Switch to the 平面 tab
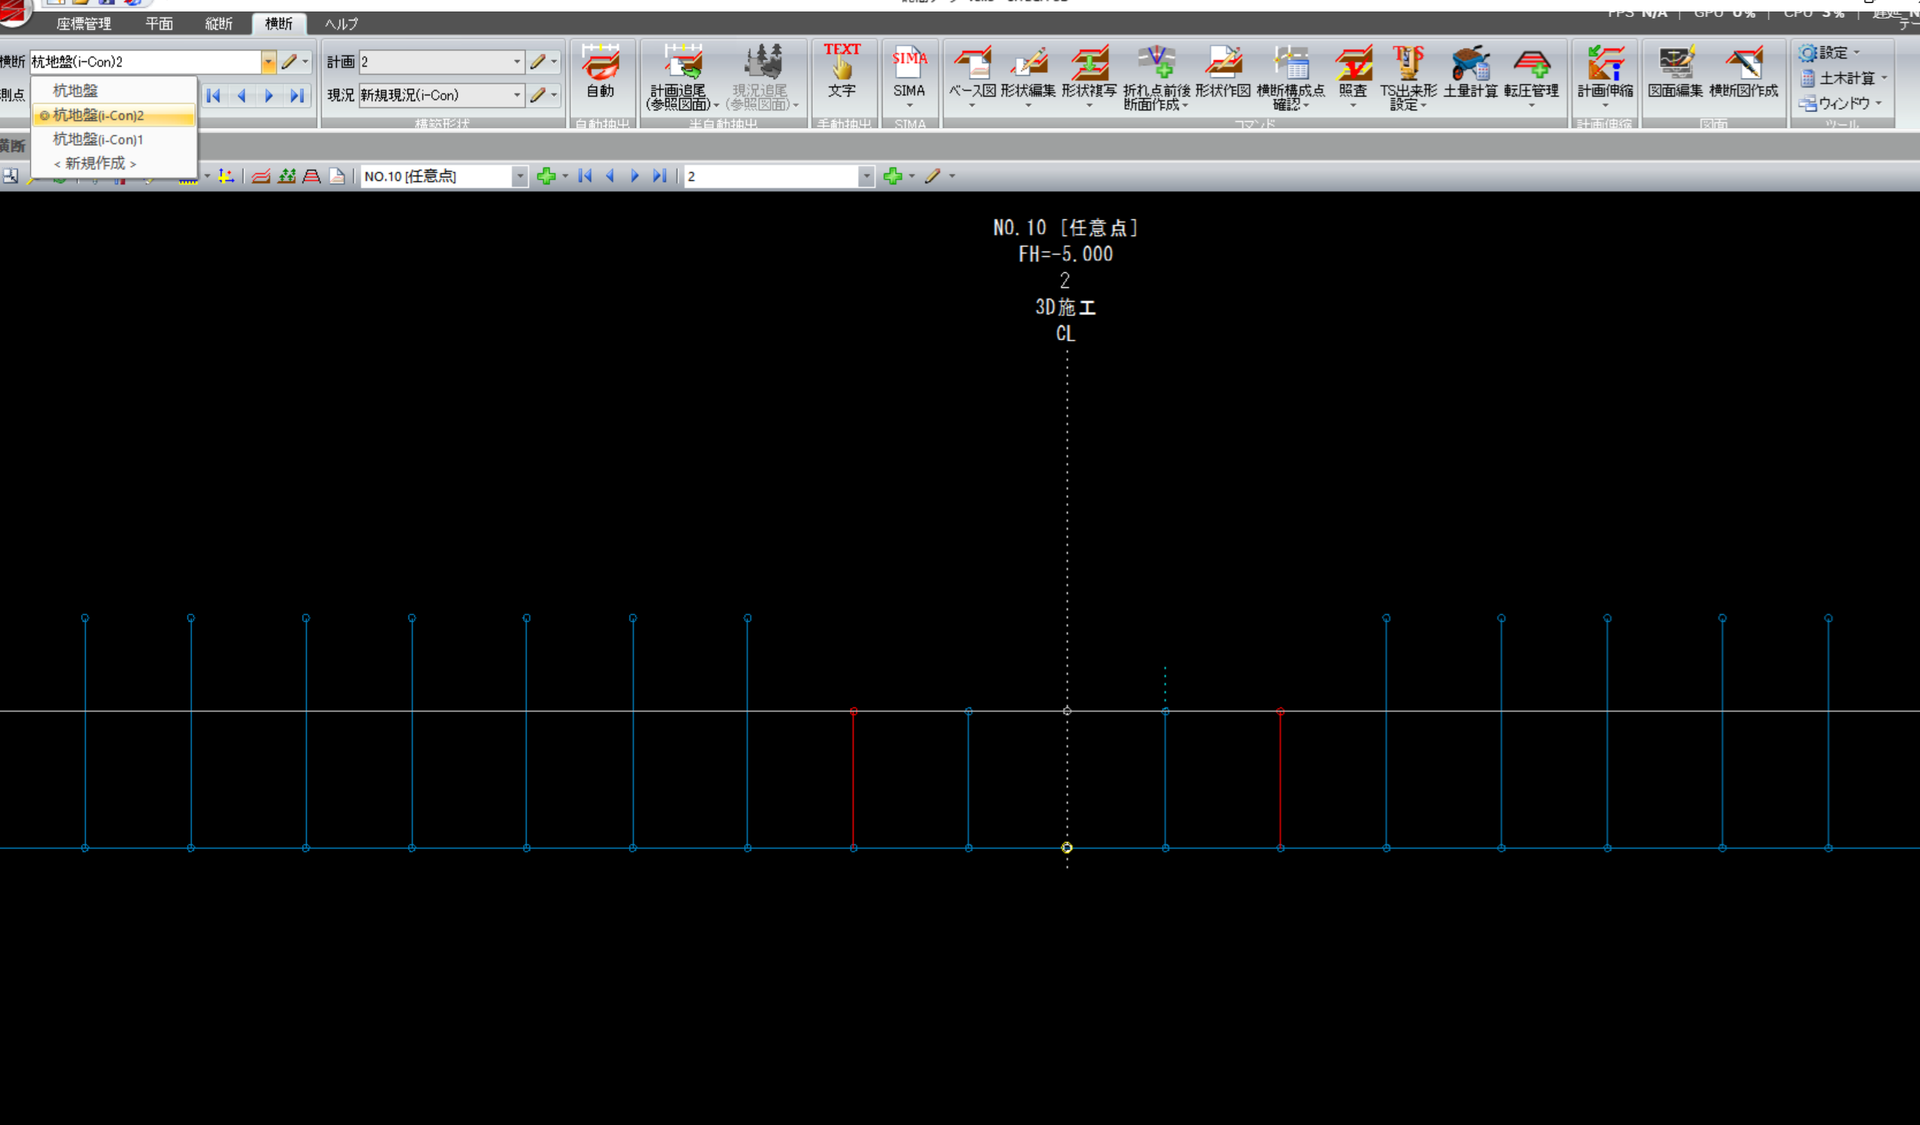1920x1125 pixels. pyautogui.click(x=159, y=23)
